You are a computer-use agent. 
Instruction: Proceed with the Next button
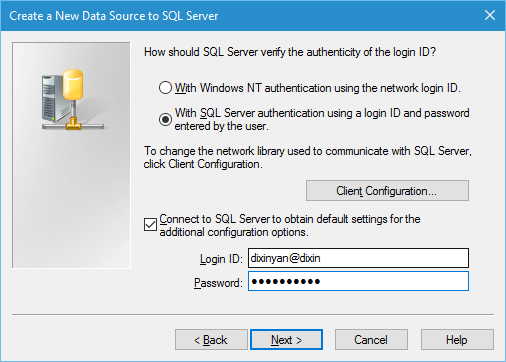click(x=286, y=340)
